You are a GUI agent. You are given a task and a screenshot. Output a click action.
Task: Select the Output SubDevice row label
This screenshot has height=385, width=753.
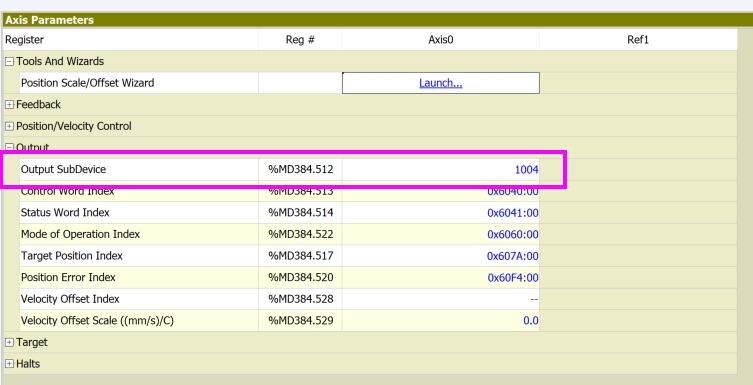coord(63,169)
